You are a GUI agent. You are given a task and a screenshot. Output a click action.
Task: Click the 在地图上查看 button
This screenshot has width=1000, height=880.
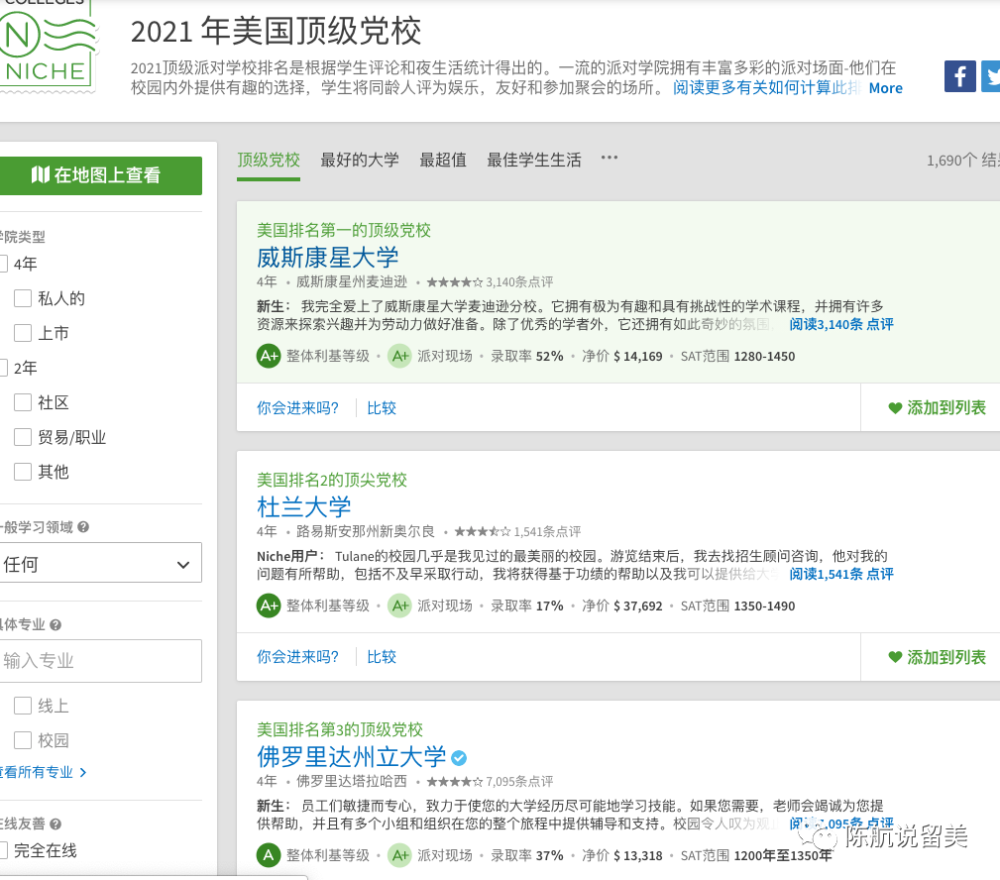99,175
